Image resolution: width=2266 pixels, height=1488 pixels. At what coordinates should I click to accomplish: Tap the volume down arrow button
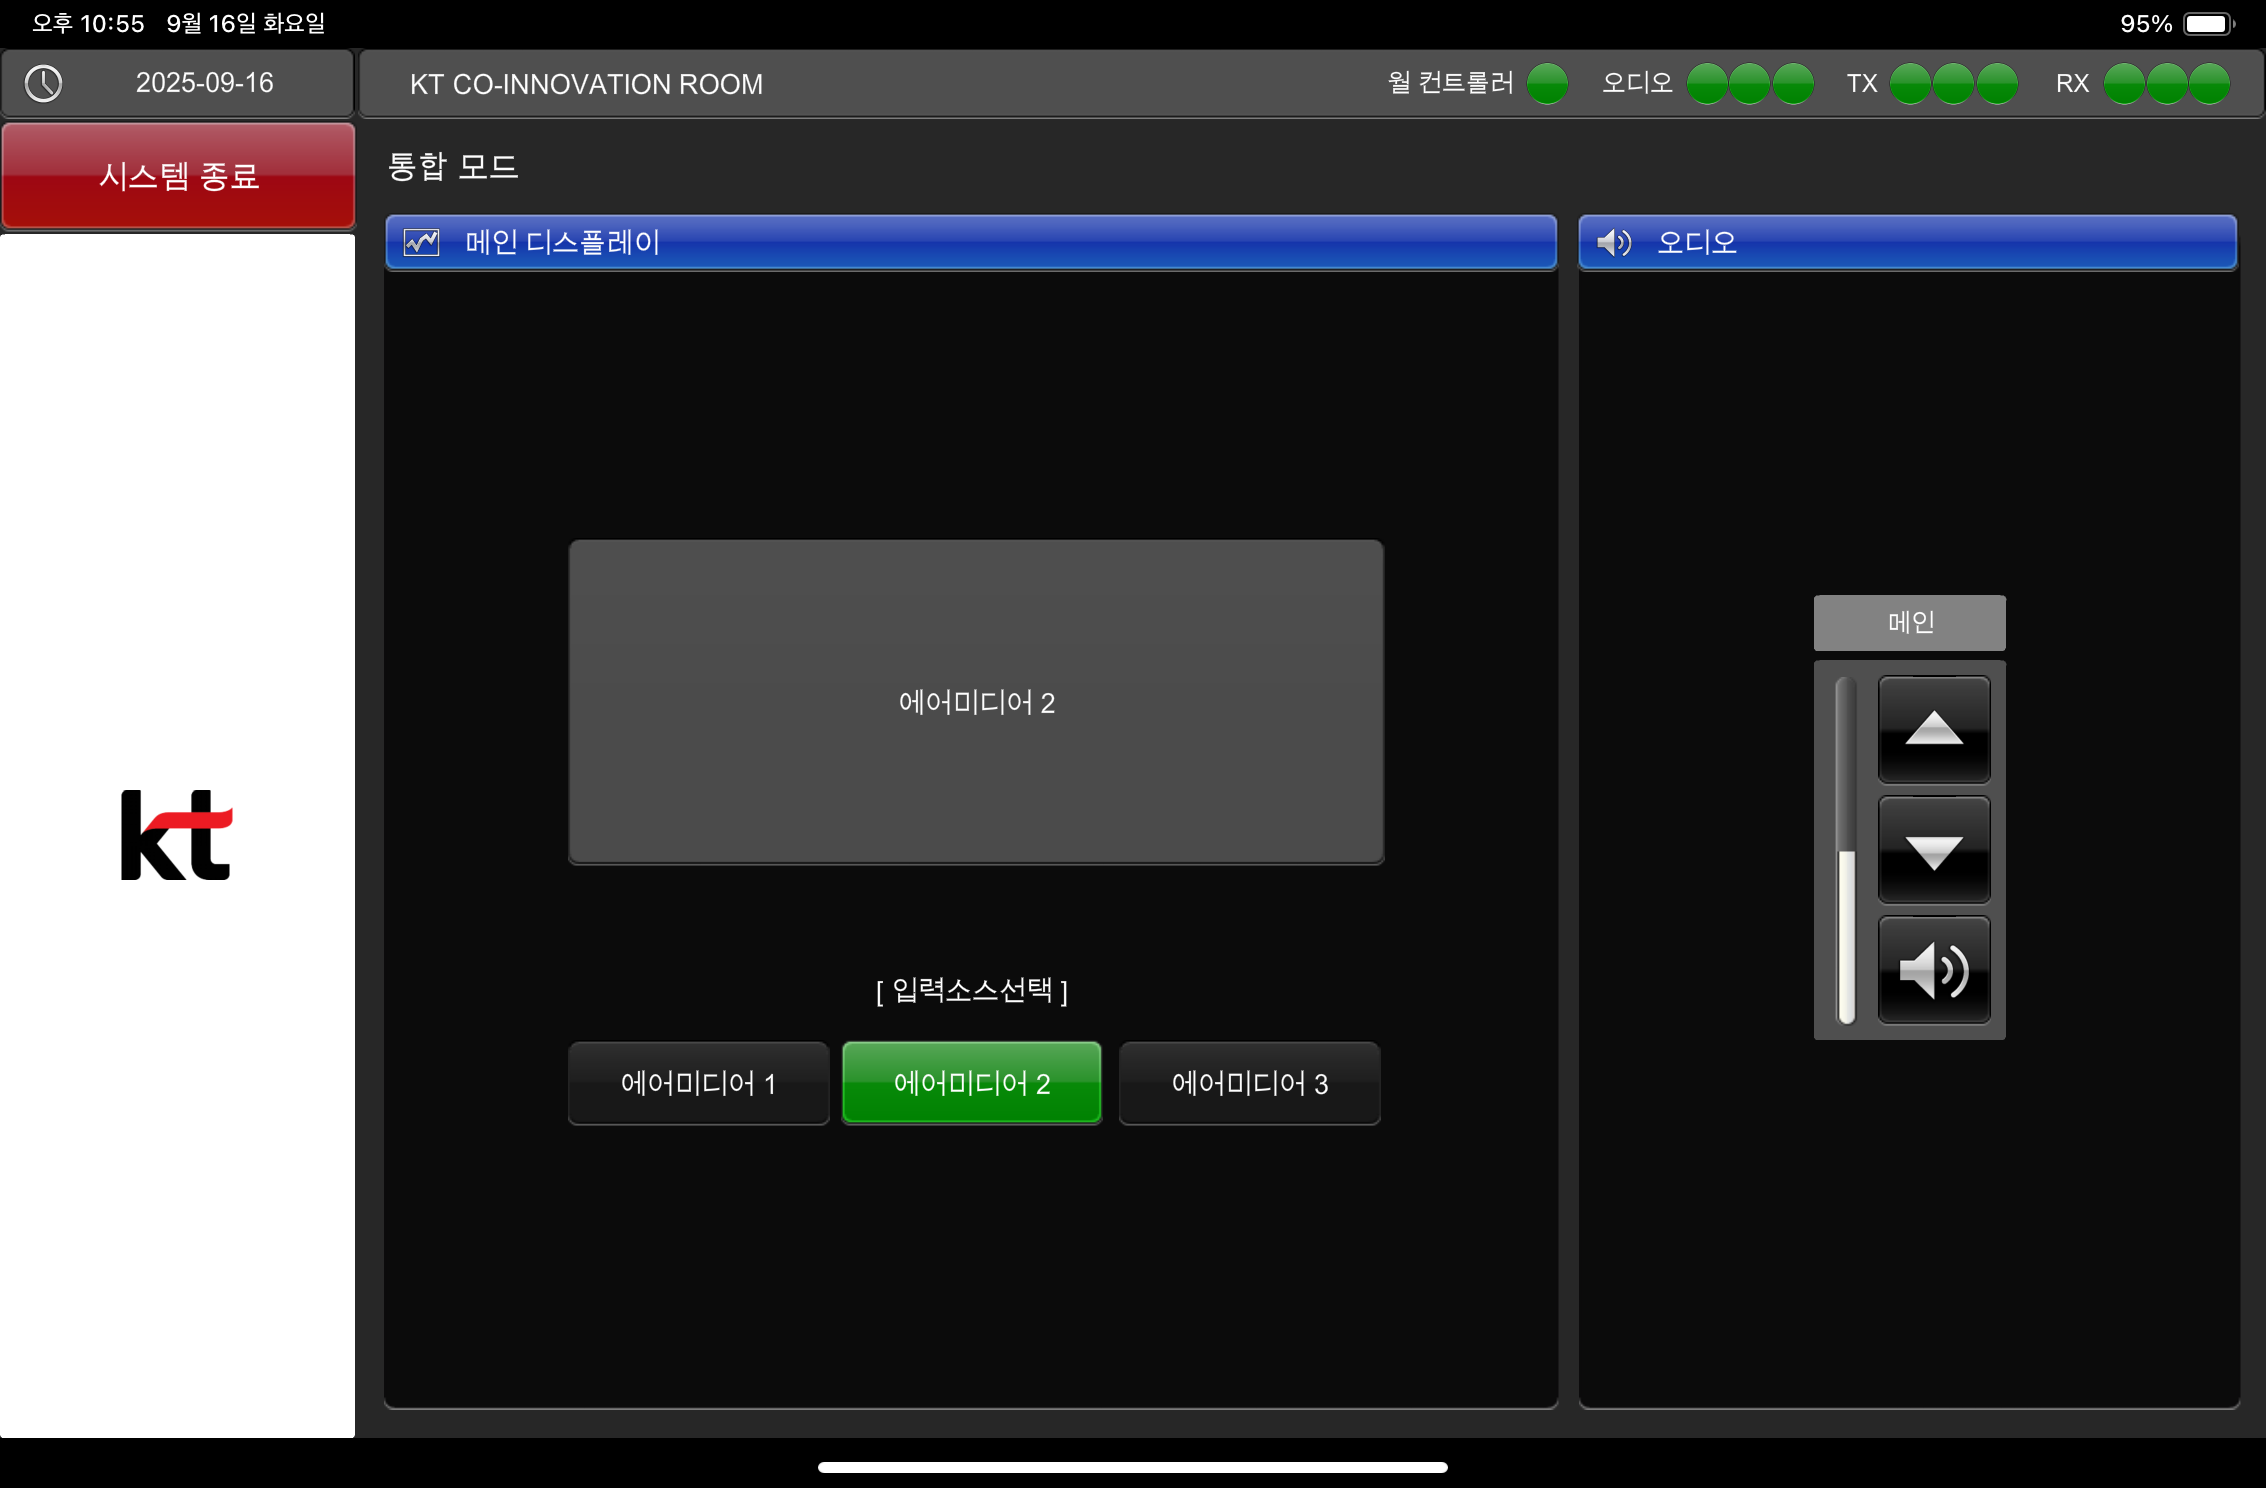[x=1934, y=850]
